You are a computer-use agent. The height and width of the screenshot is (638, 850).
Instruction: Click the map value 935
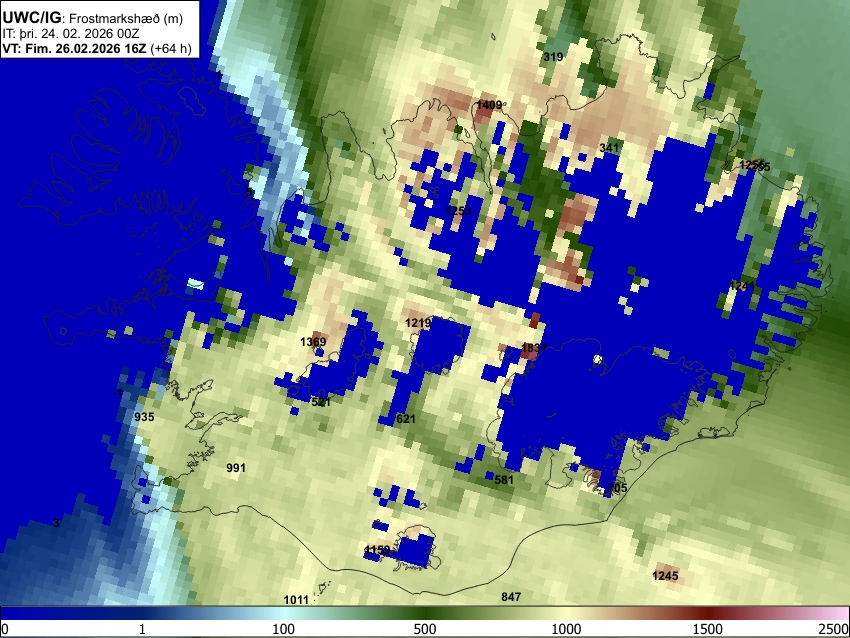click(x=144, y=417)
